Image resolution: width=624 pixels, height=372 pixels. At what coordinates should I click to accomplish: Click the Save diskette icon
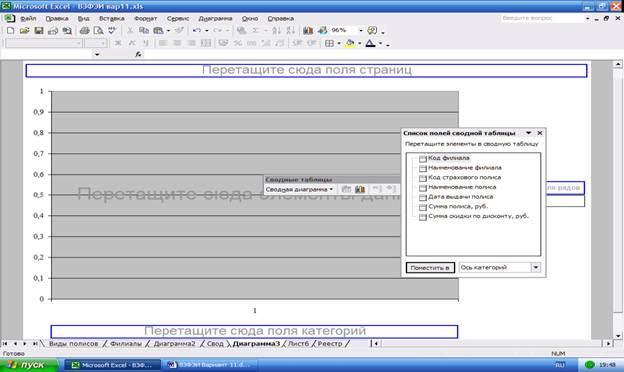[39, 30]
